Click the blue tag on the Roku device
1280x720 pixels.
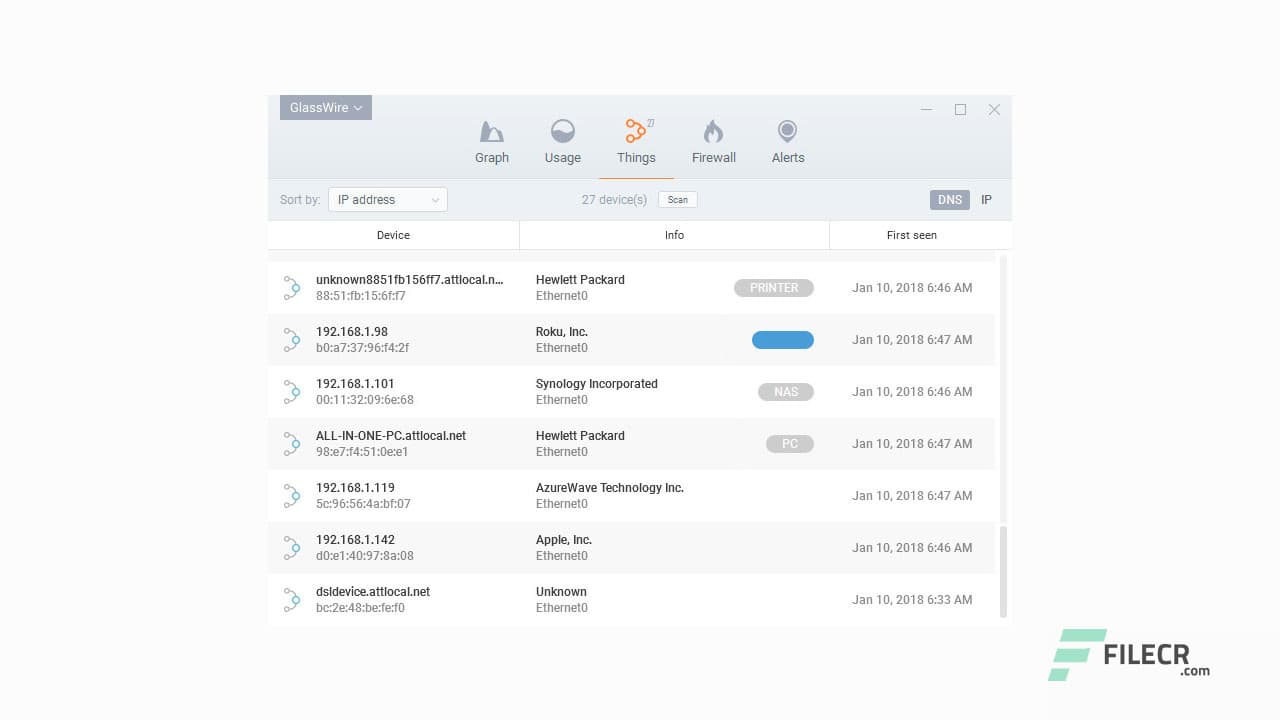pos(782,339)
